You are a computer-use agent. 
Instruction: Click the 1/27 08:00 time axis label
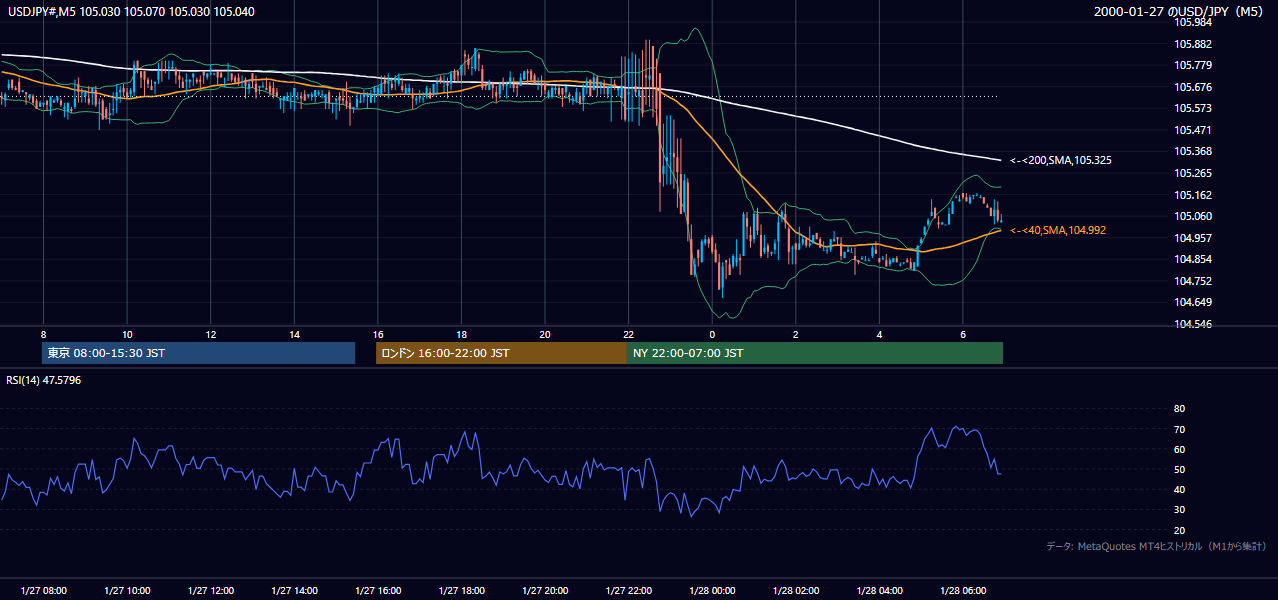(43, 591)
